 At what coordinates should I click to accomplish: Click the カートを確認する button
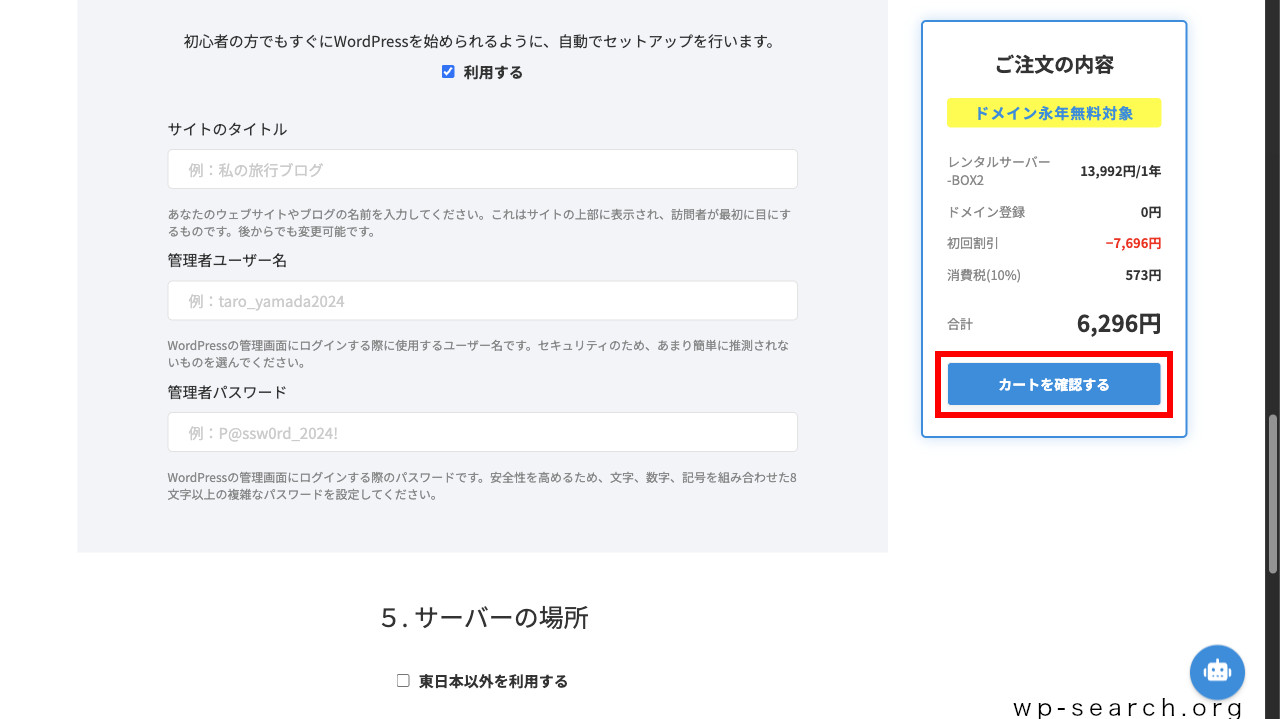coord(1054,384)
